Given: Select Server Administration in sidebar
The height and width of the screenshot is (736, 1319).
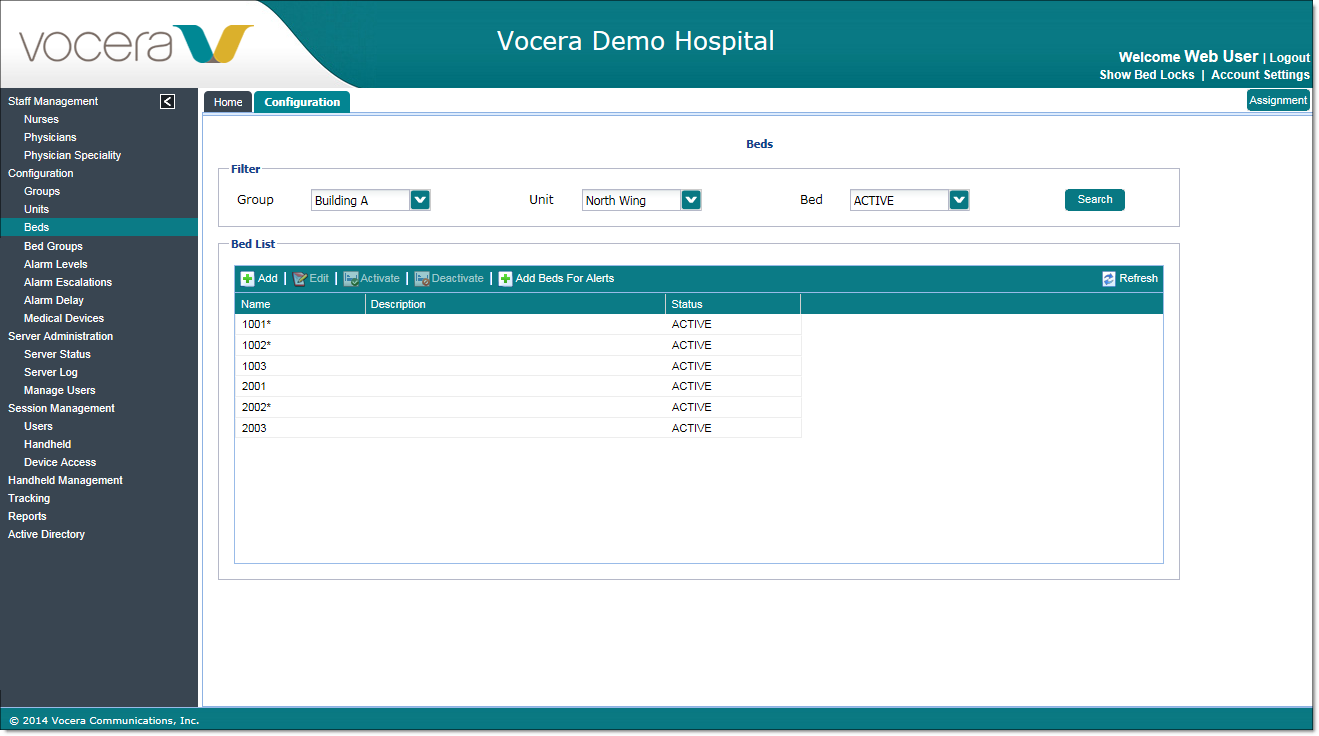Looking at the screenshot, I should click(60, 336).
